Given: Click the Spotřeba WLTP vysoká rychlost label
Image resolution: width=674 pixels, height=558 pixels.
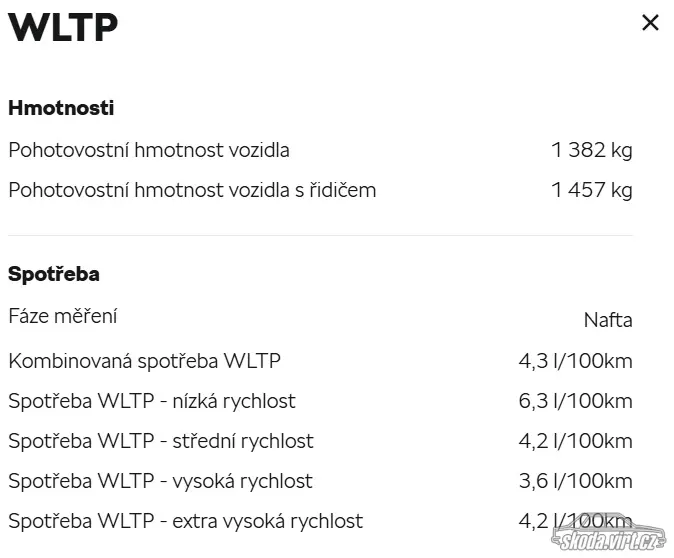Looking at the screenshot, I should (160, 481).
